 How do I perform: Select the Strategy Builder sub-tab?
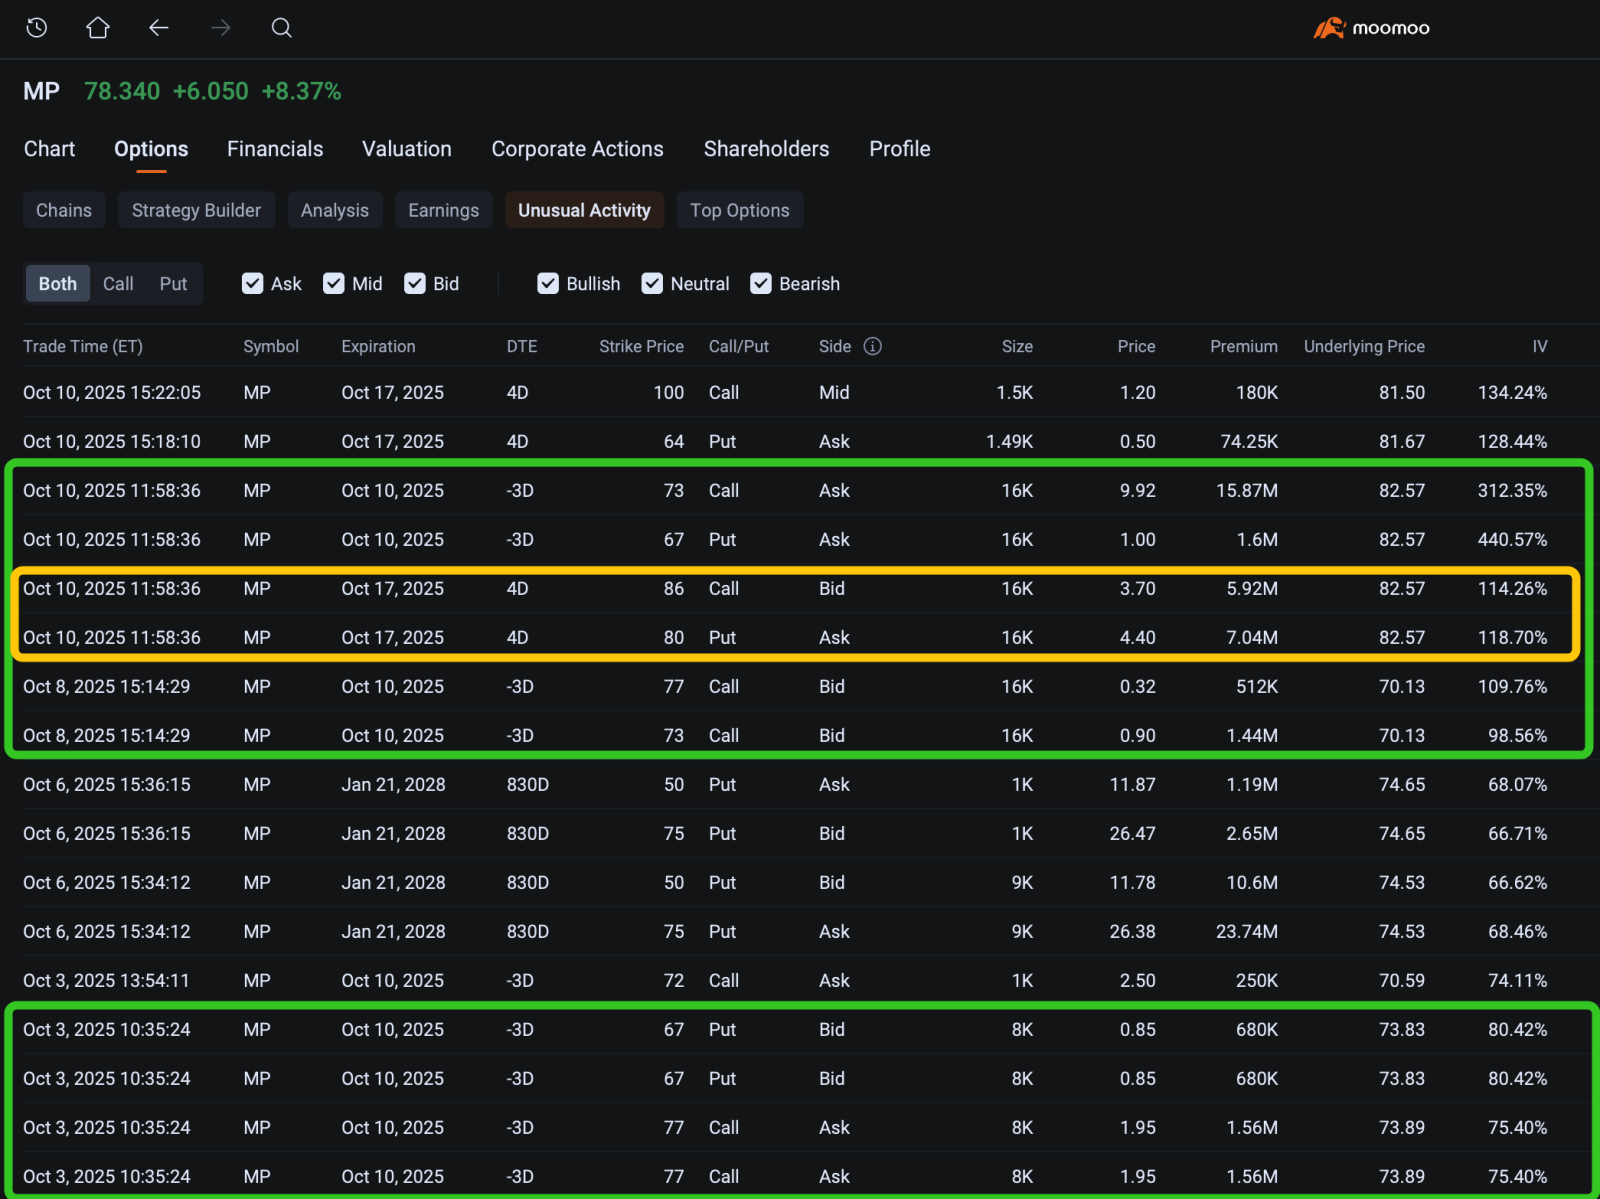(x=196, y=210)
